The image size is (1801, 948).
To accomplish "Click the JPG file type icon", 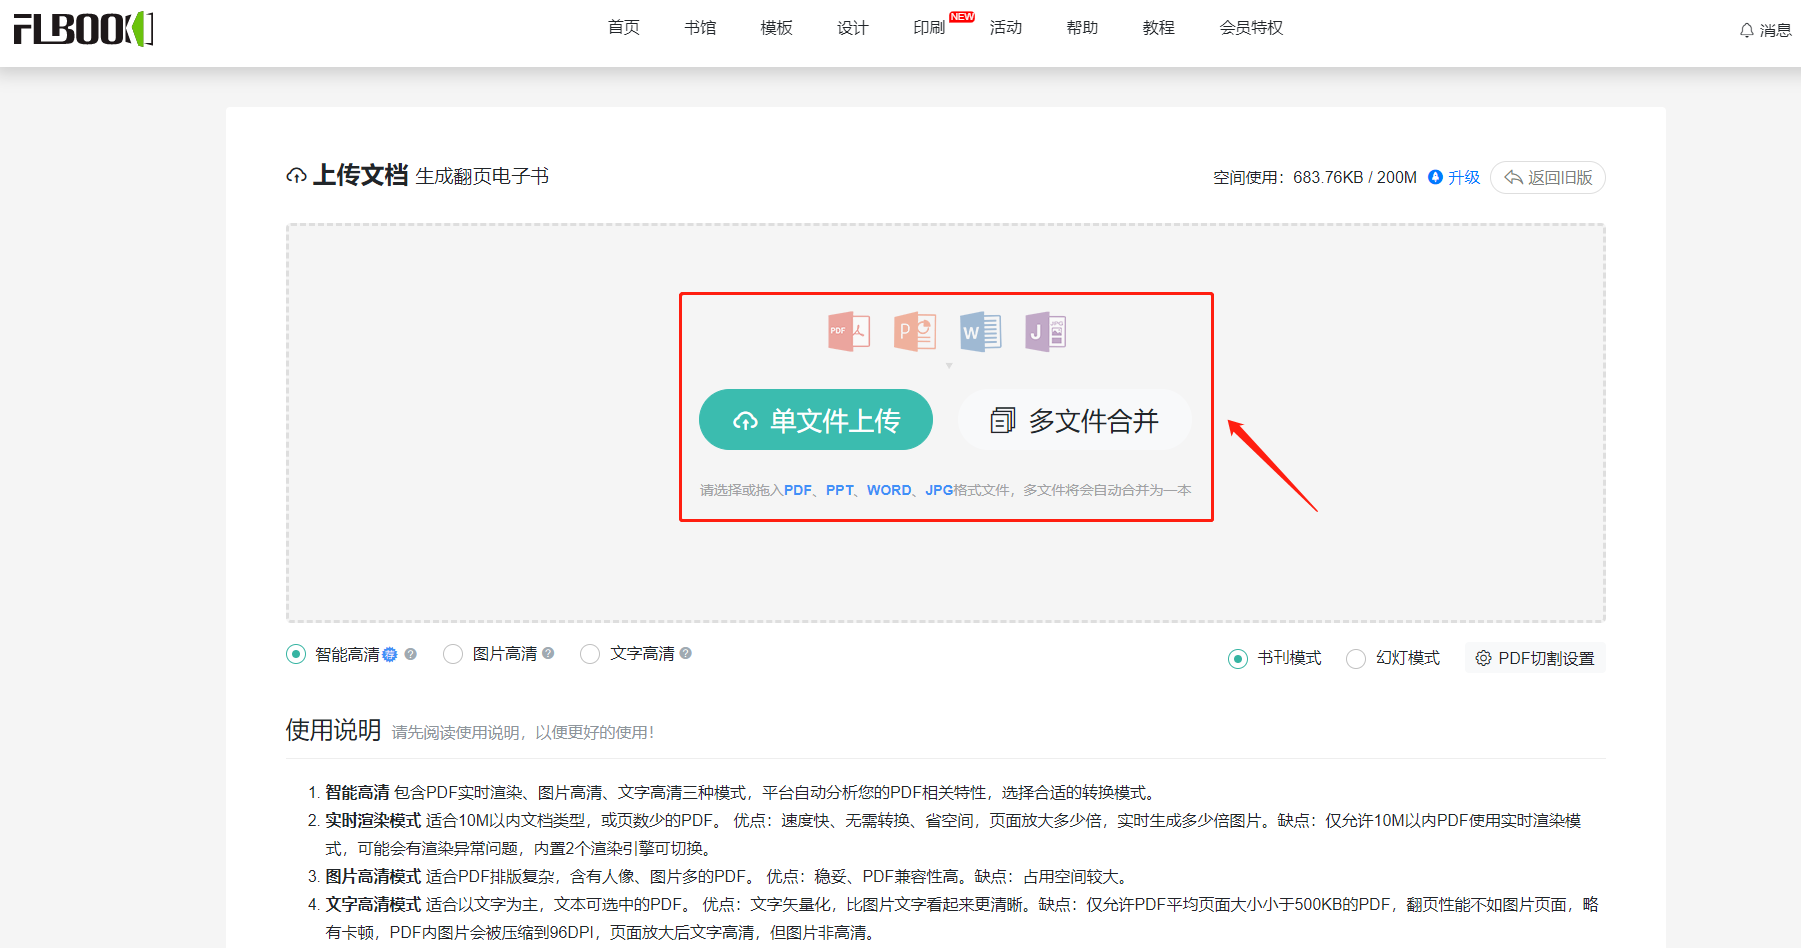I will [1045, 331].
